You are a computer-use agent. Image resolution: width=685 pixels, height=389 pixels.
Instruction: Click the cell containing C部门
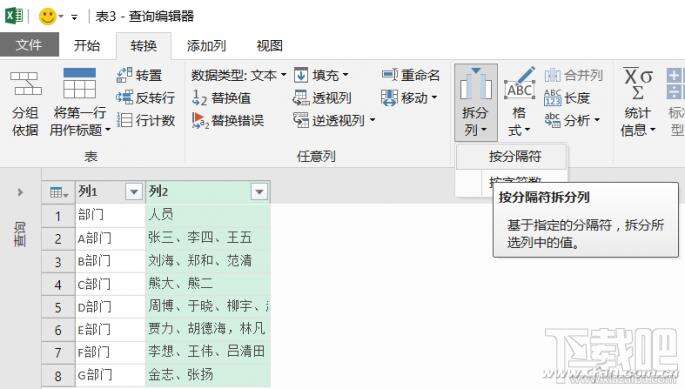pos(110,284)
